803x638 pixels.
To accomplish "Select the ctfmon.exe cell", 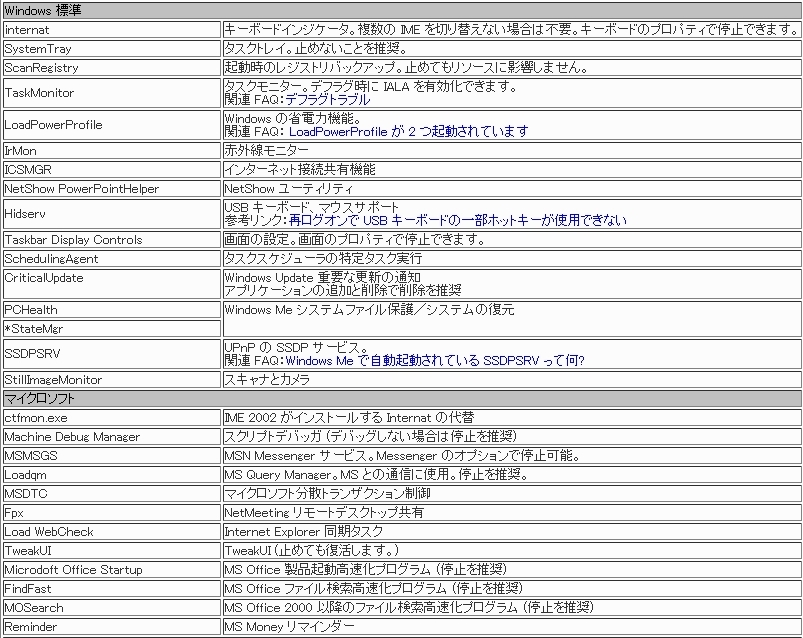I will coord(112,418).
